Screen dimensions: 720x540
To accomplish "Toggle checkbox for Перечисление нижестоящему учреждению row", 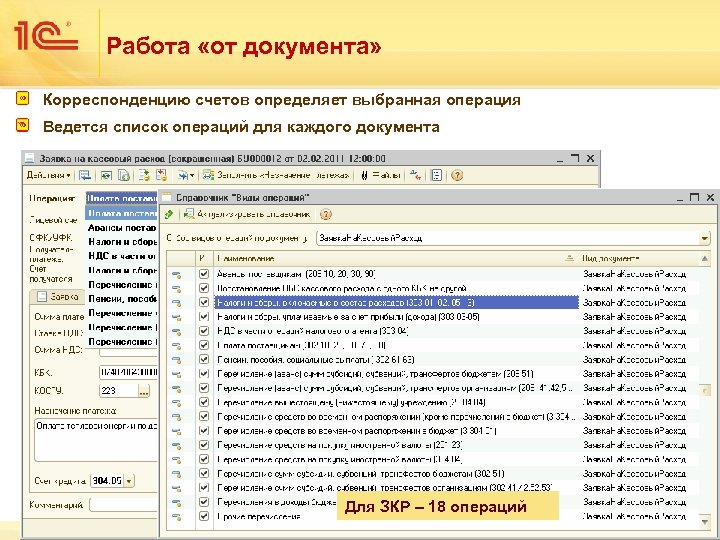I will point(204,402).
